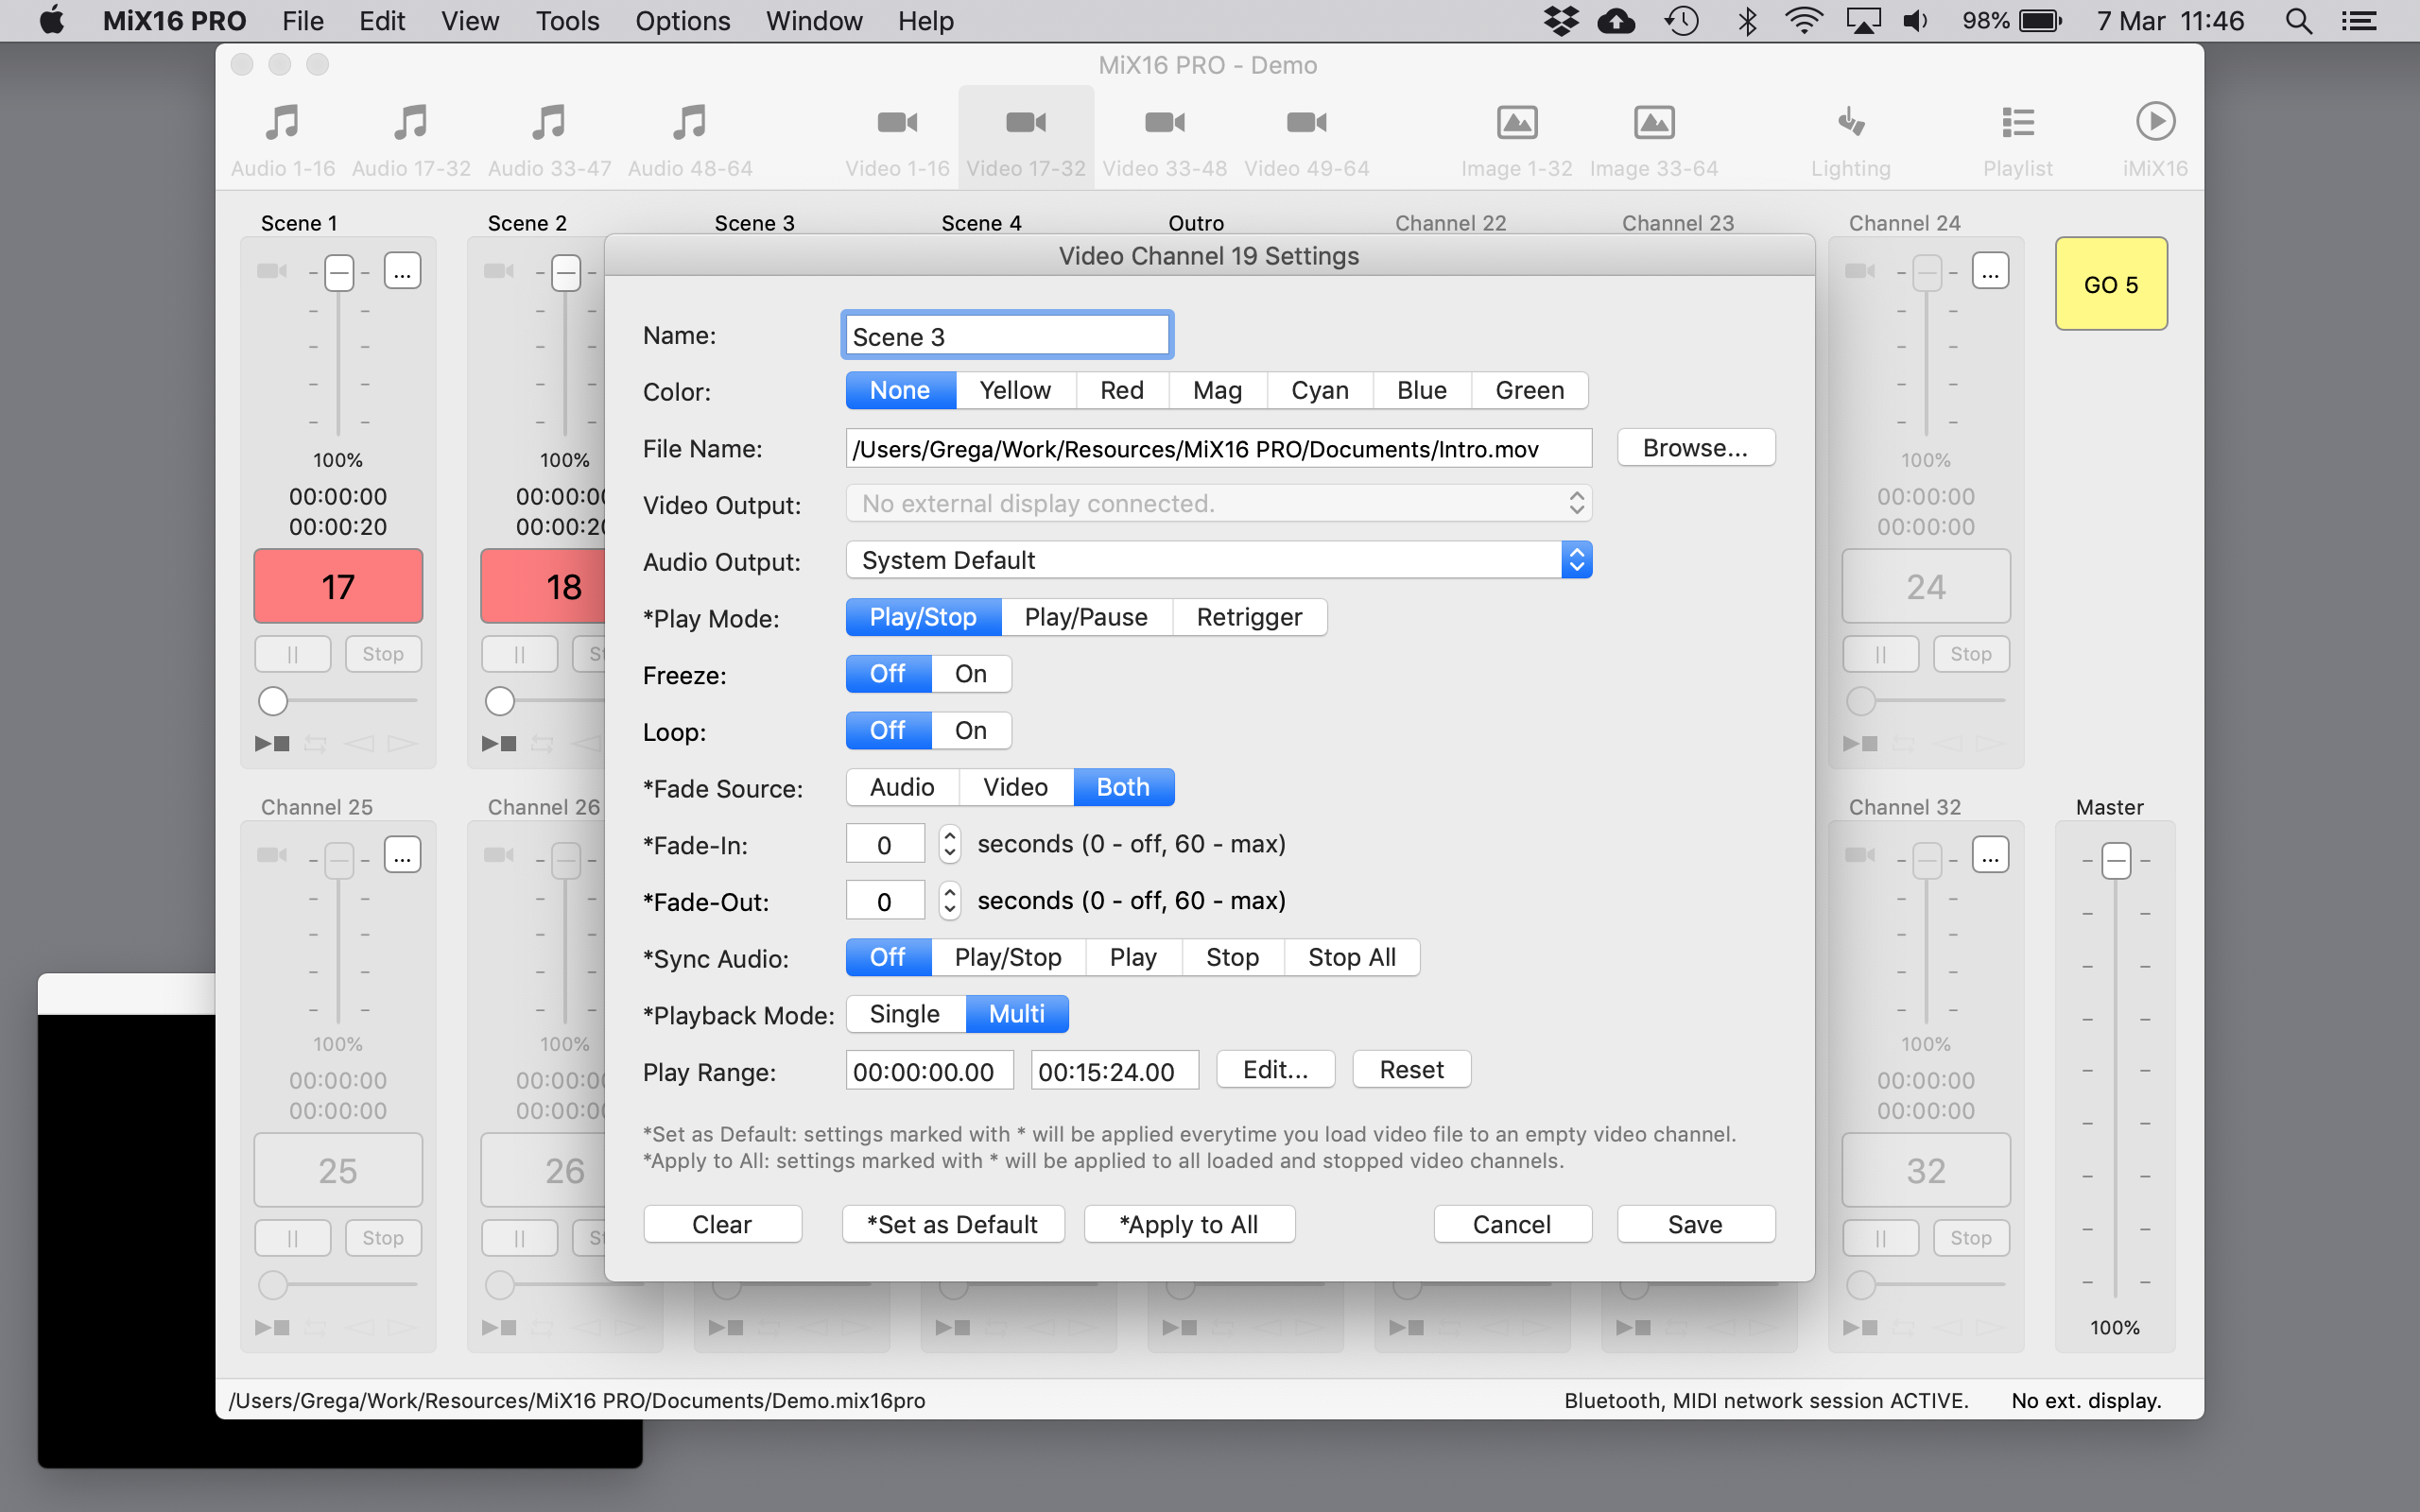Select Single playback mode
This screenshot has width=2420, height=1512.
point(904,1014)
